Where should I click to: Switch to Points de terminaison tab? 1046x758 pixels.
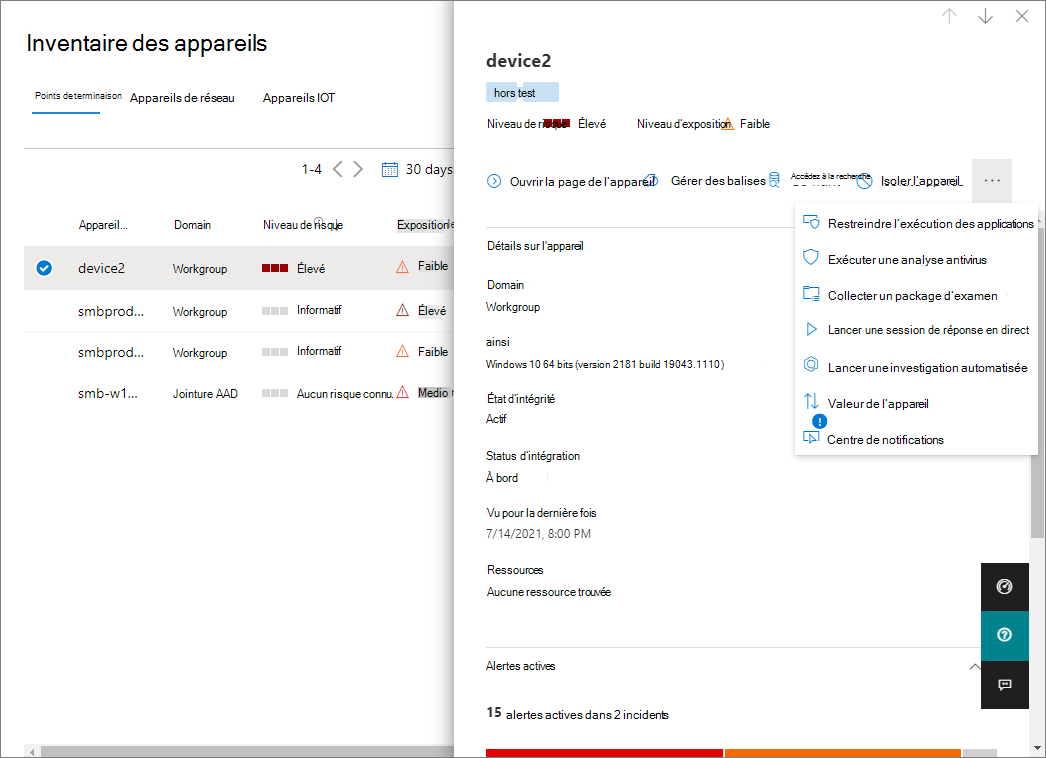click(78, 96)
